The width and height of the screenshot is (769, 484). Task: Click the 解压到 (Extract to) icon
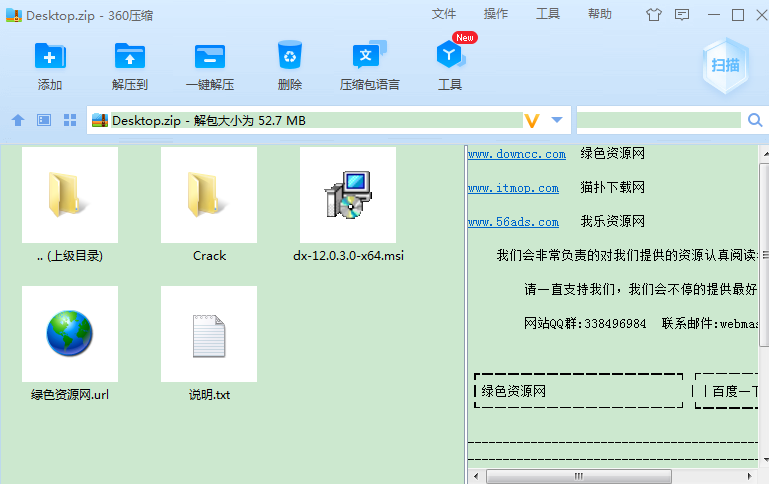(129, 56)
